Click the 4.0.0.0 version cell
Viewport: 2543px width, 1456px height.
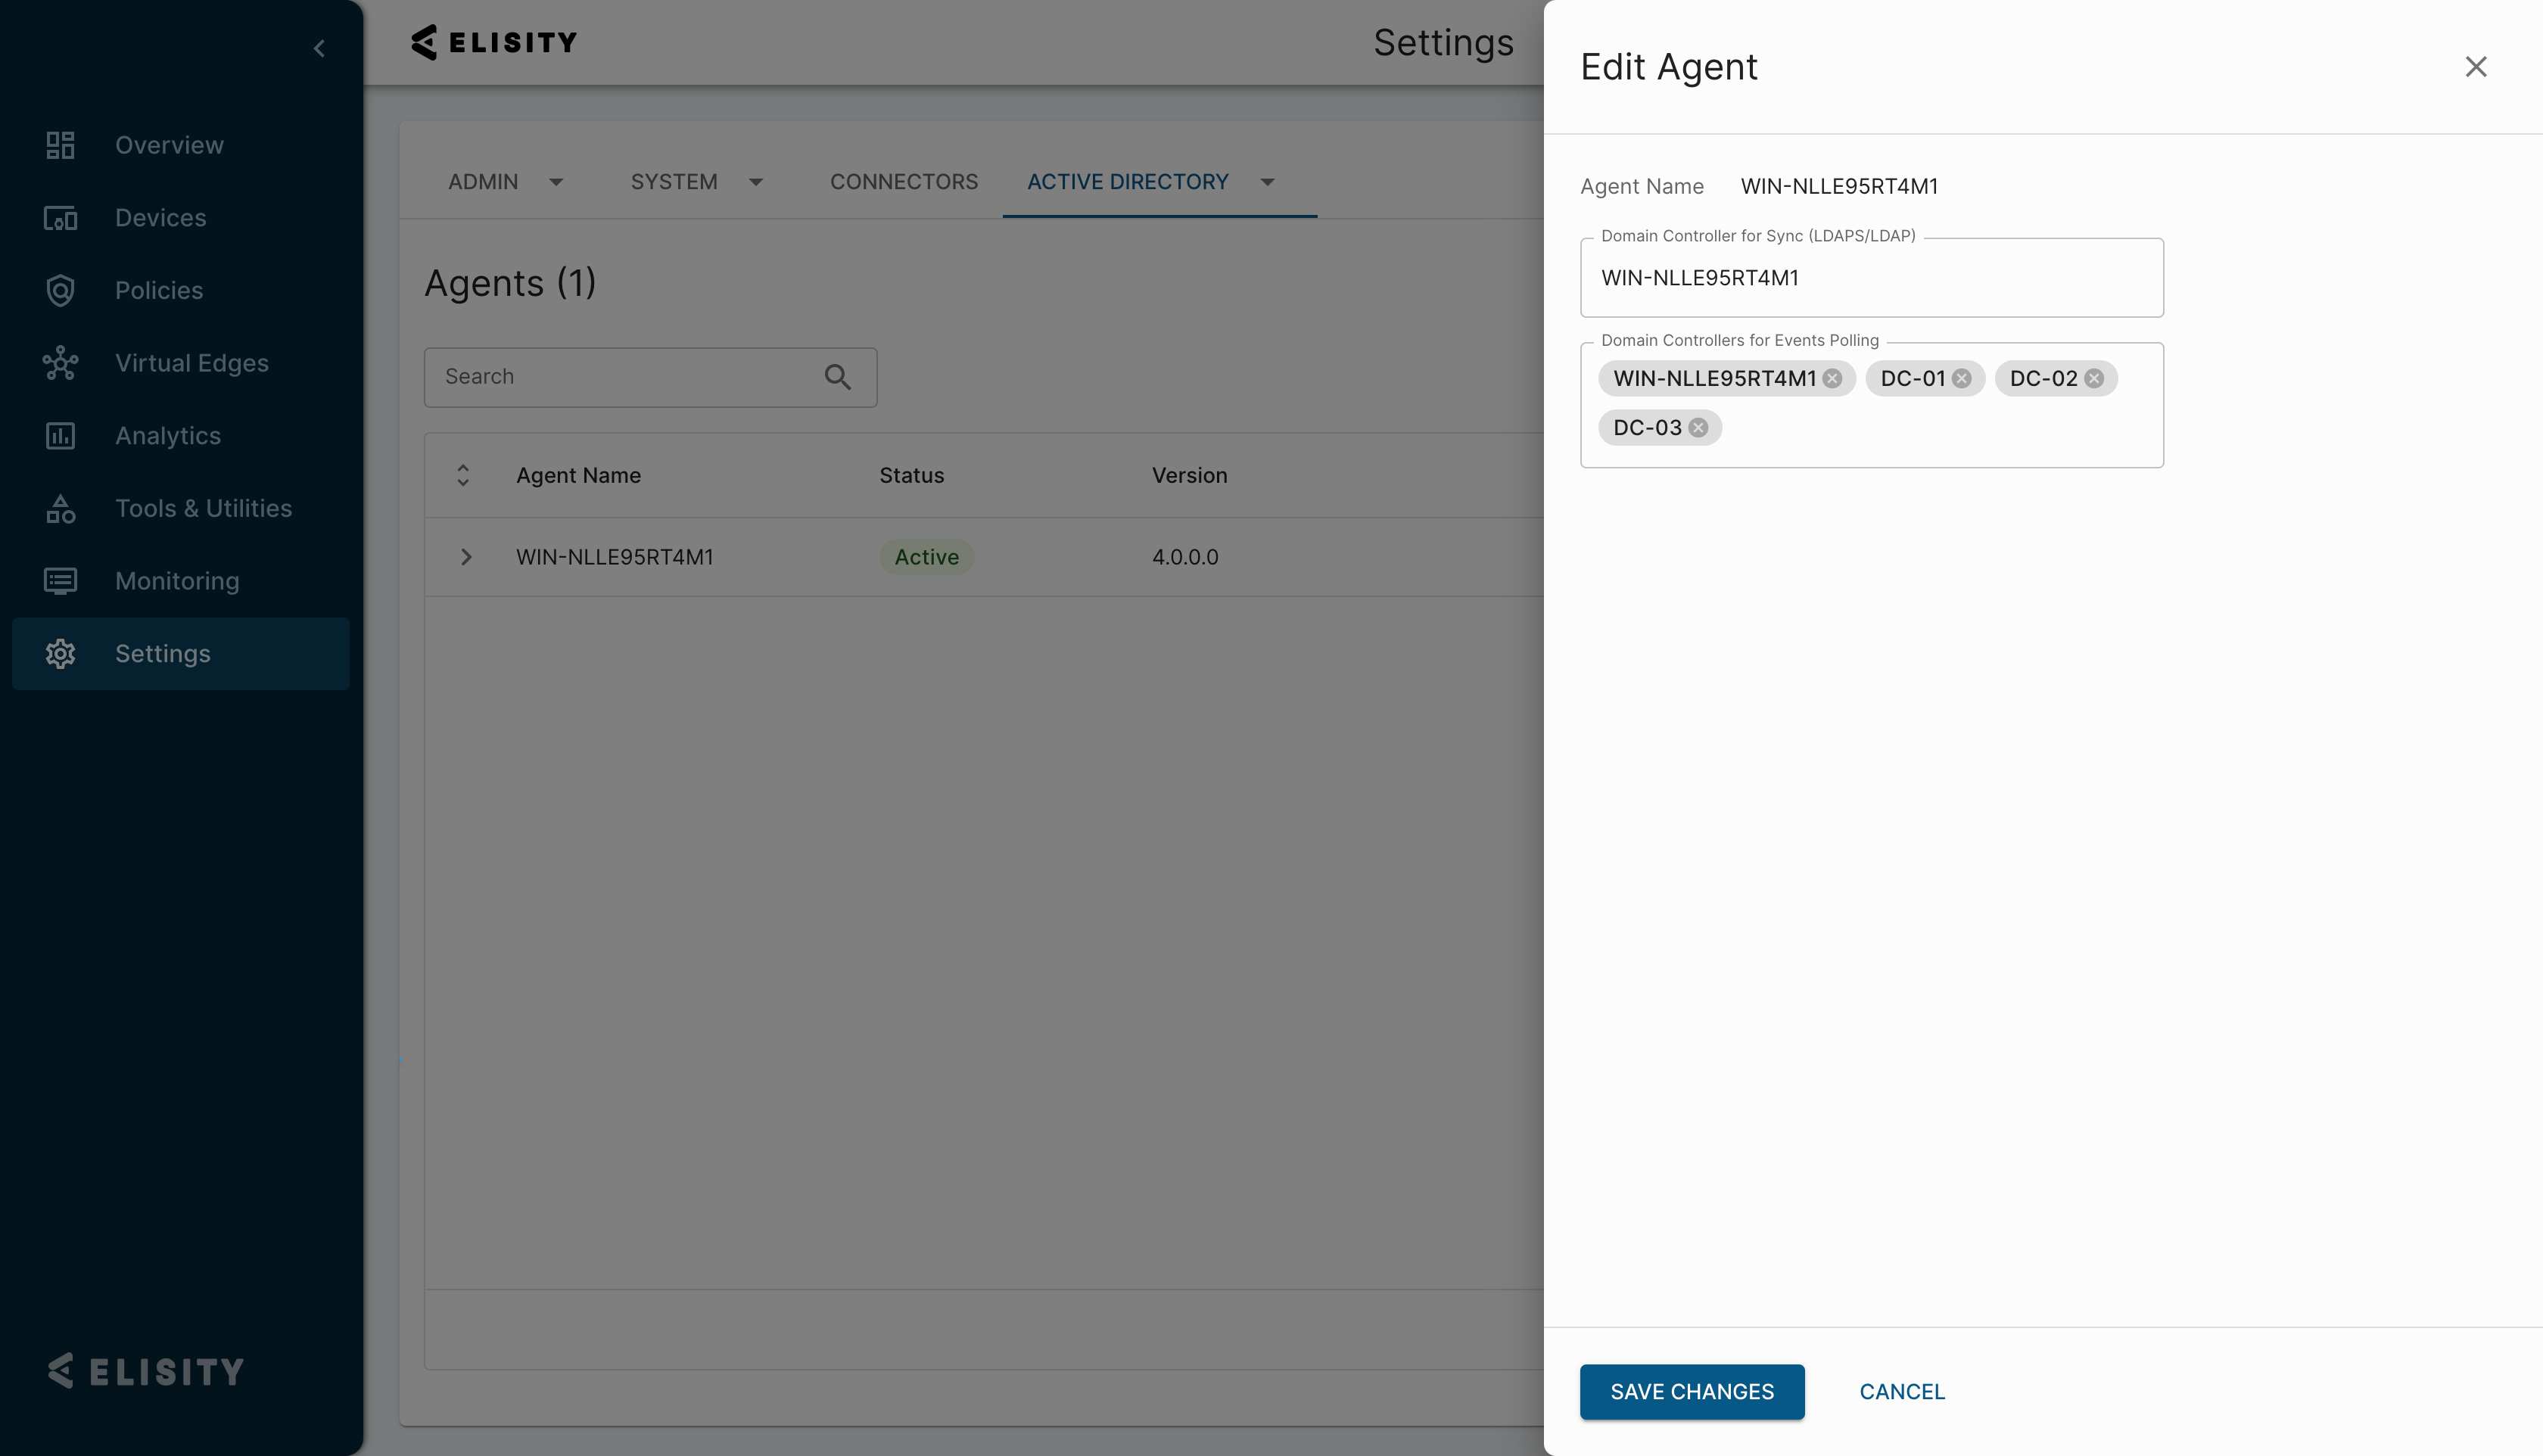pos(1185,557)
